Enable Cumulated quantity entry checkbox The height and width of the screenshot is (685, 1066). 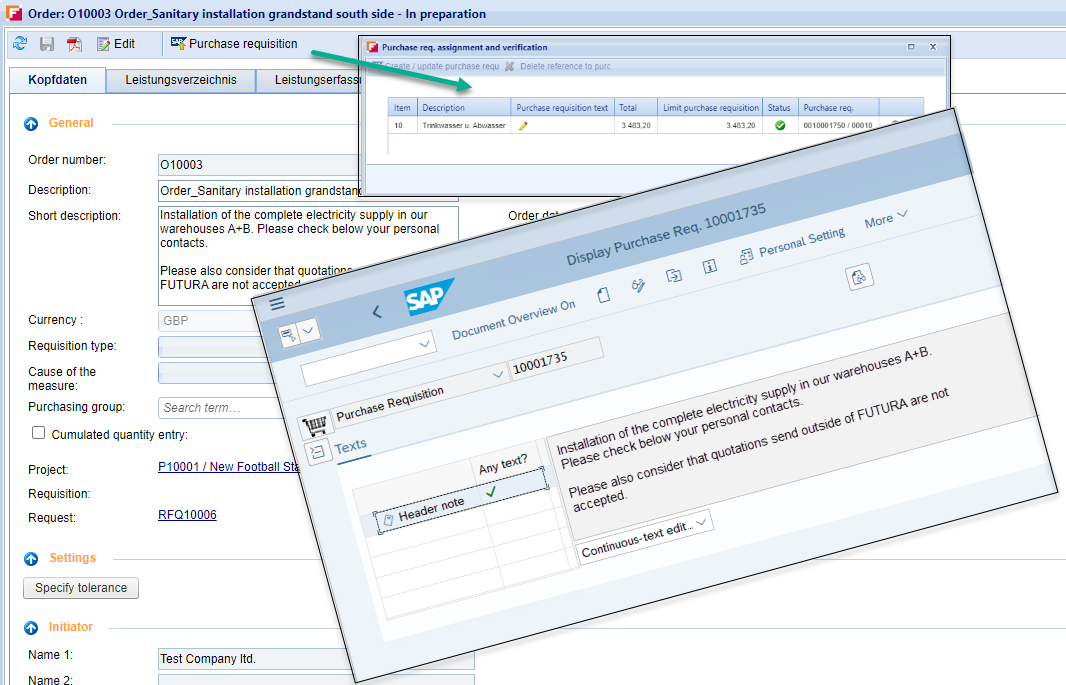pyautogui.click(x=39, y=433)
